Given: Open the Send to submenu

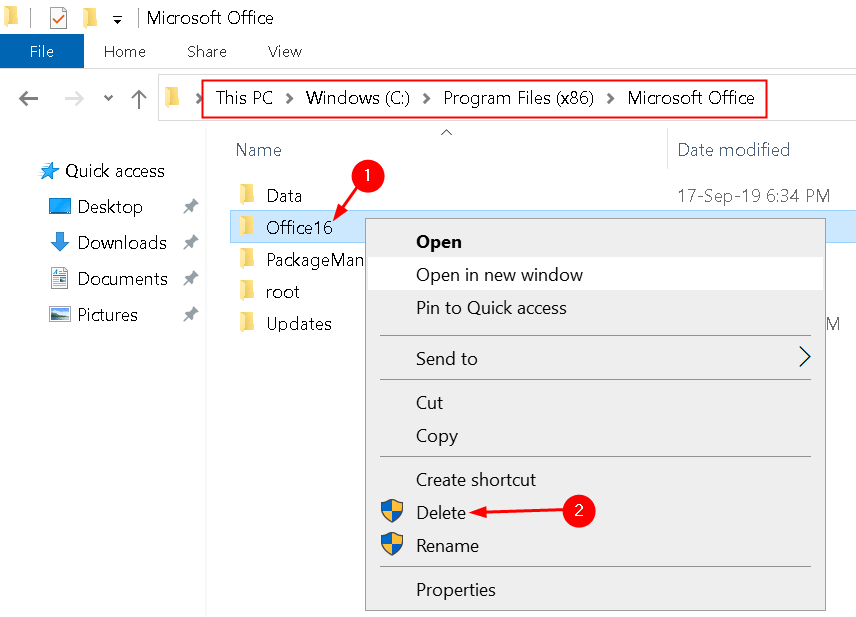Looking at the screenshot, I should point(595,358).
